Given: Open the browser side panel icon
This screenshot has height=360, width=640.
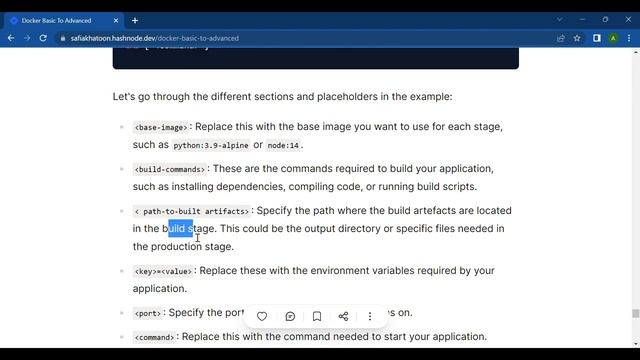Looking at the screenshot, I should click(x=597, y=38).
